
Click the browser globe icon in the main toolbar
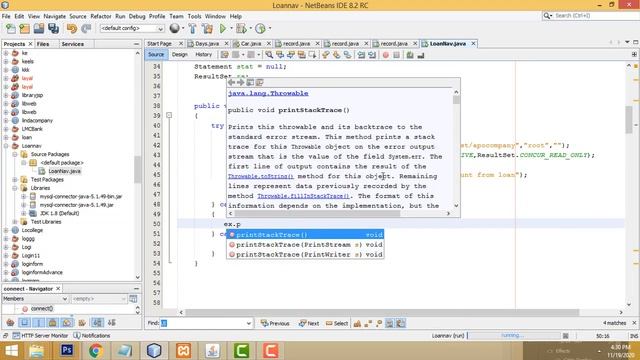click(x=174, y=28)
